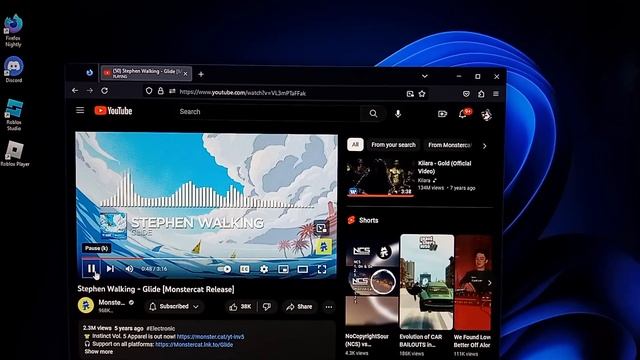Search with your voice microphone
Image resolution: width=640 pixels, height=360 pixels.
click(398, 114)
